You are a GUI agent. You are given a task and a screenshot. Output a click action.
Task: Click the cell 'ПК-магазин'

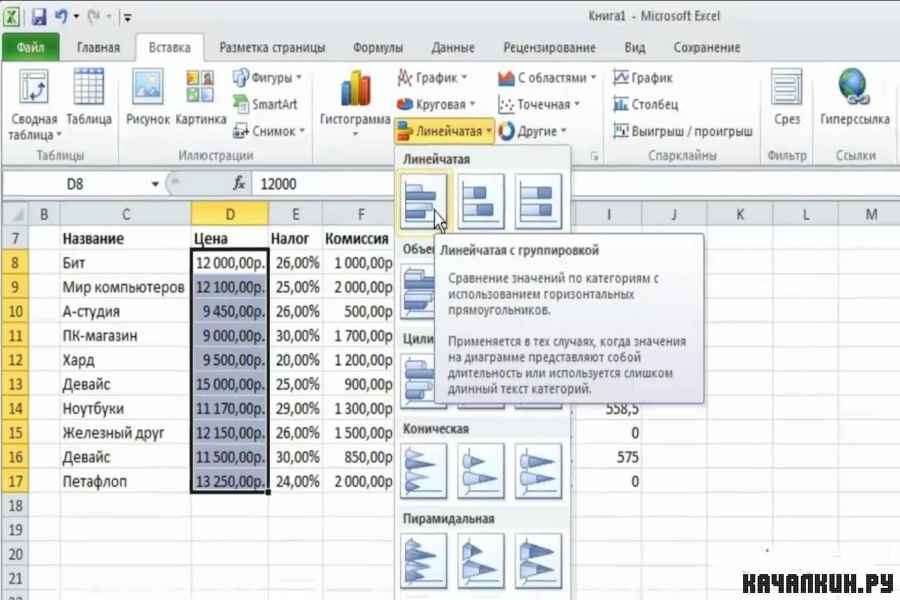pos(125,336)
